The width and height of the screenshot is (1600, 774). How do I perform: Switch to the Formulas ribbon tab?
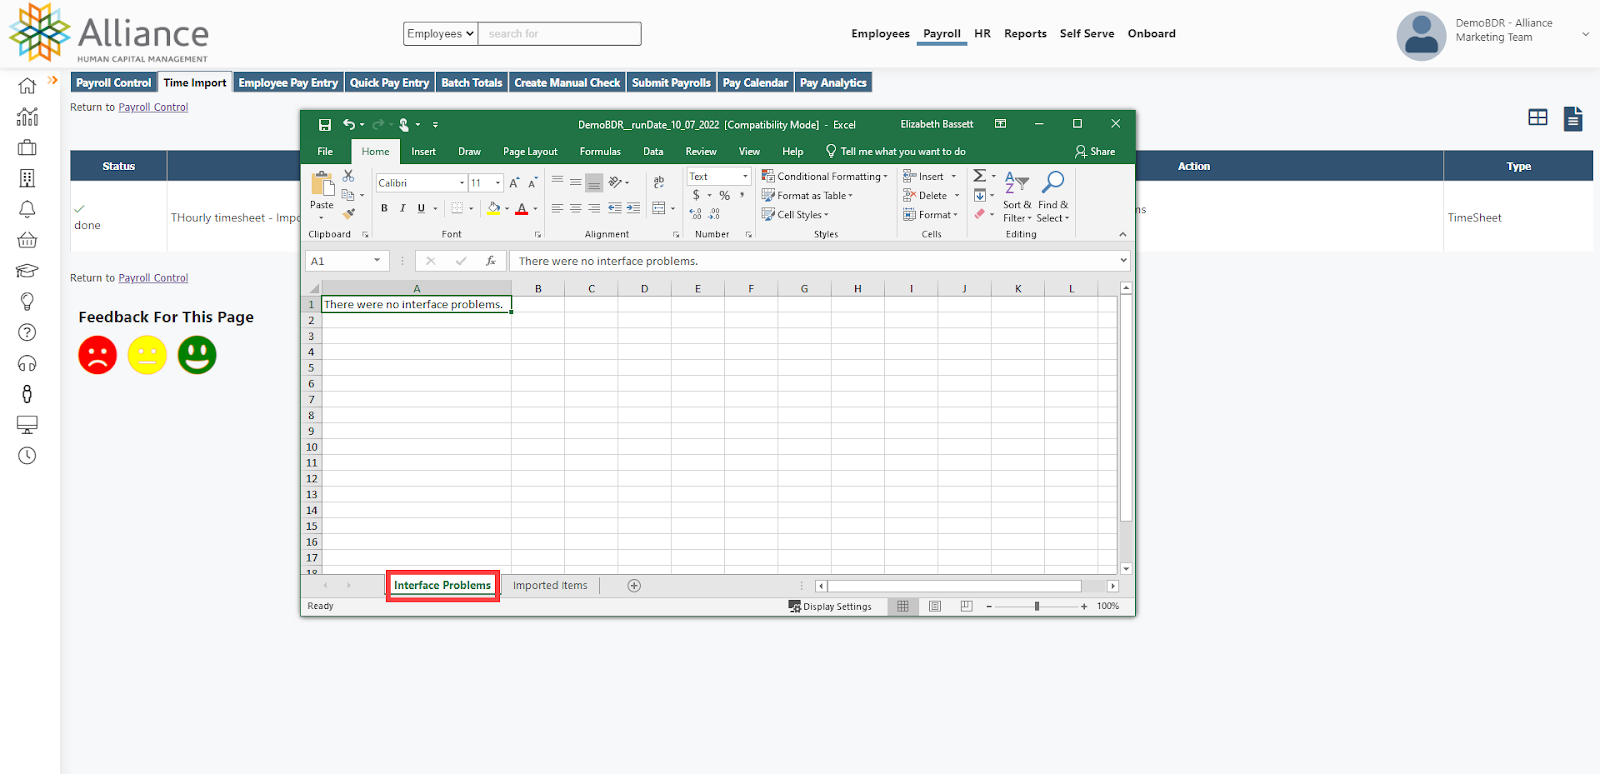click(600, 152)
